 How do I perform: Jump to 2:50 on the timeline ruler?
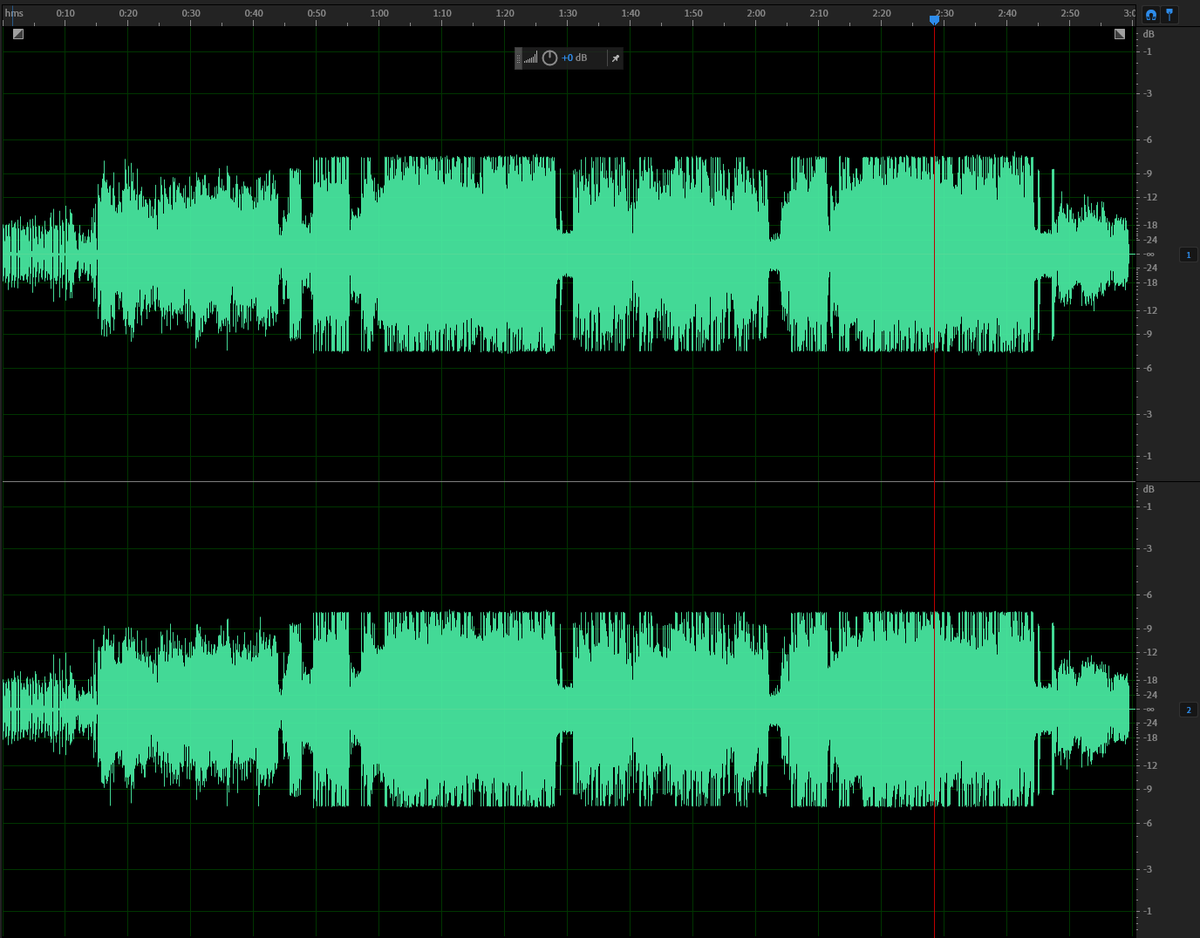1070,13
